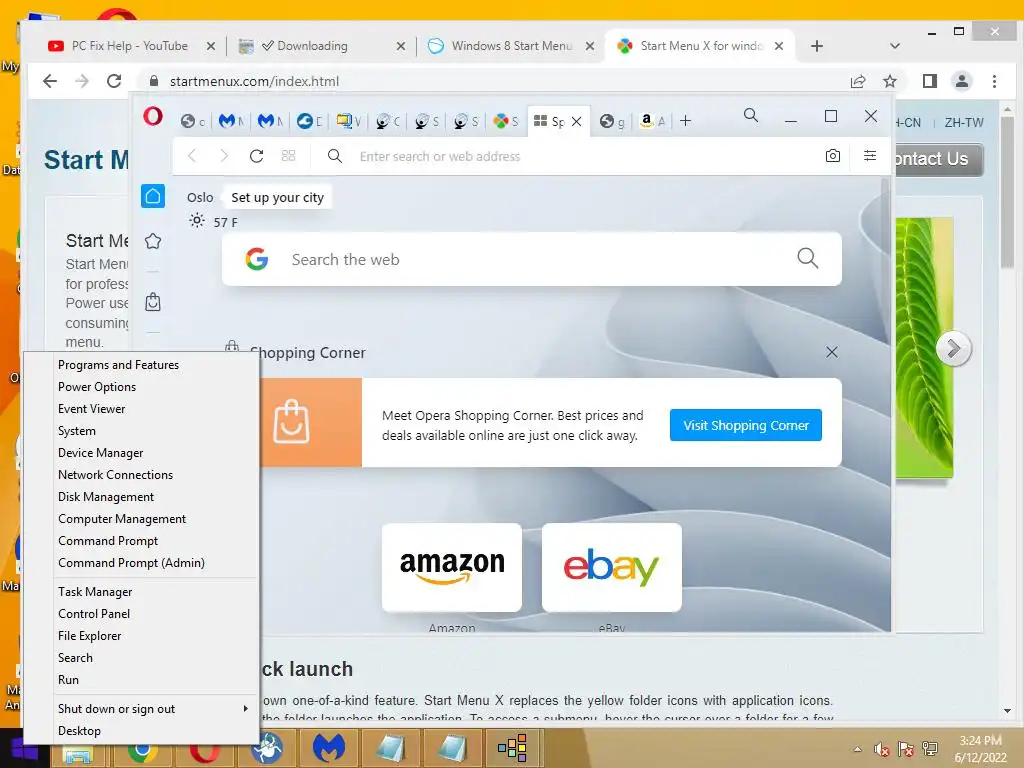Click Opera reload button
The height and width of the screenshot is (768, 1024).
256,156
